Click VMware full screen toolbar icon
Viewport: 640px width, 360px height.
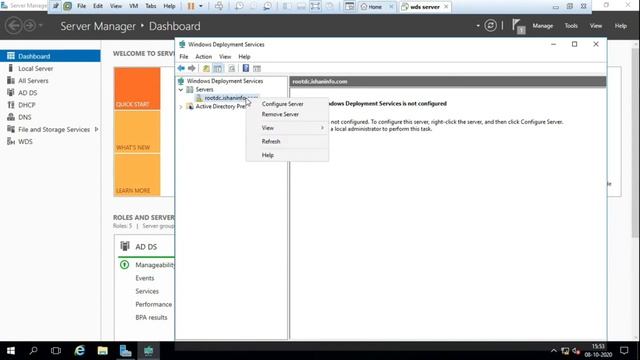pos(315,6)
